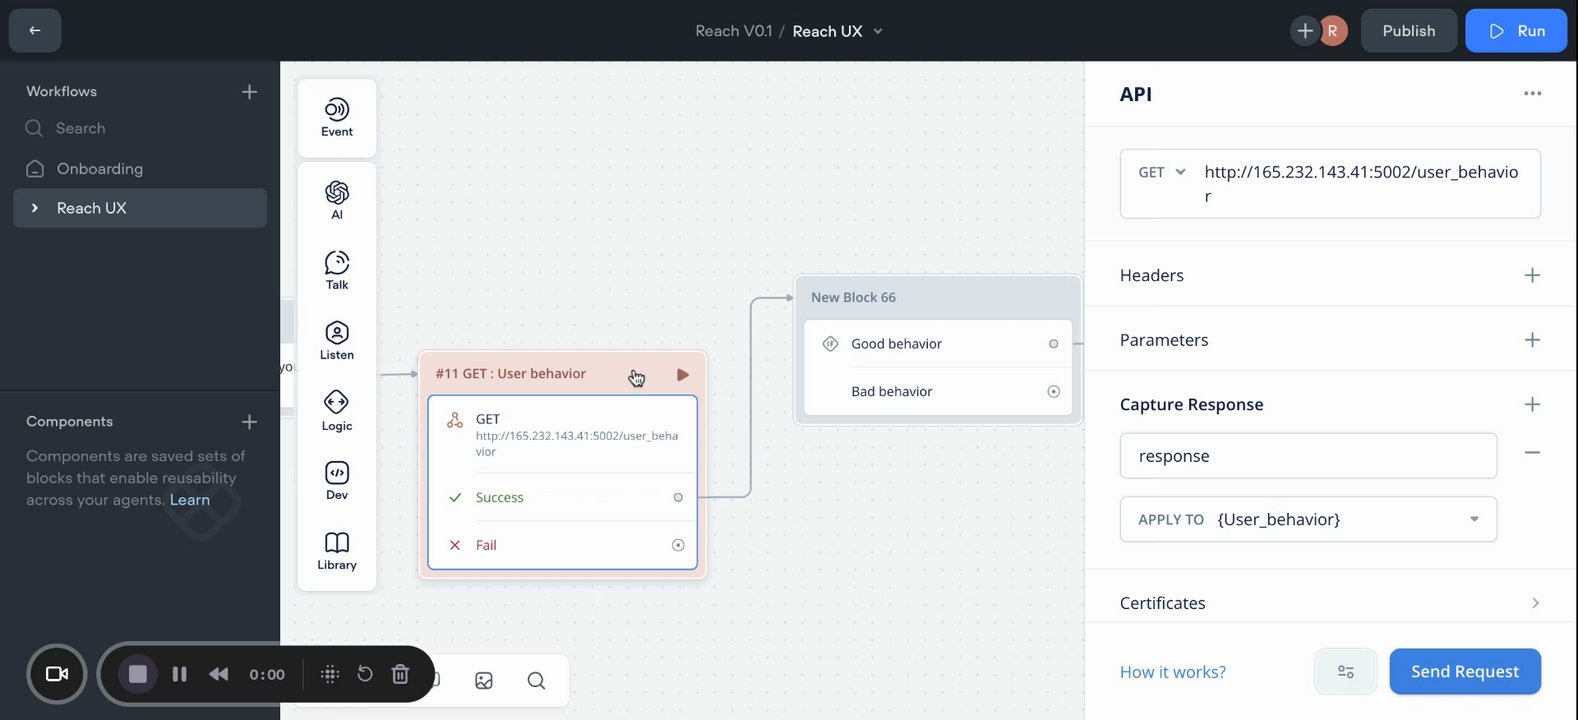Open the Event block menu

pyautogui.click(x=337, y=117)
